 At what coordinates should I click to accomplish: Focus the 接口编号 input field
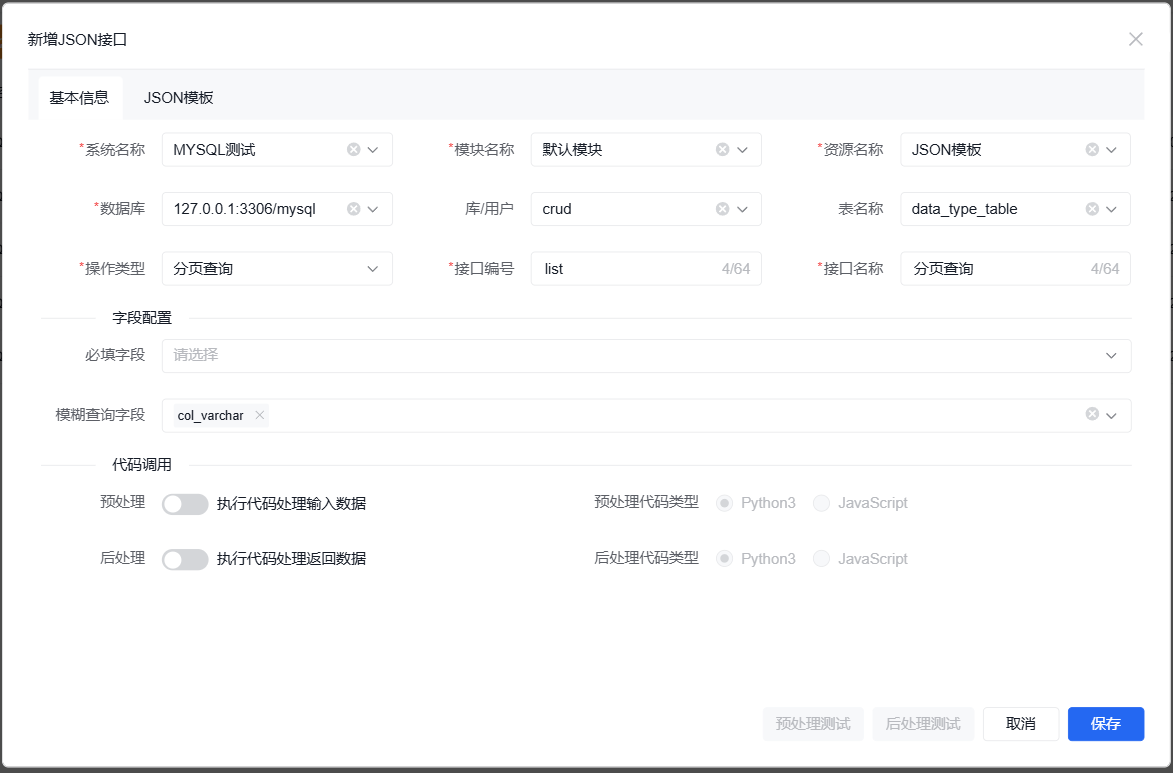tap(646, 269)
